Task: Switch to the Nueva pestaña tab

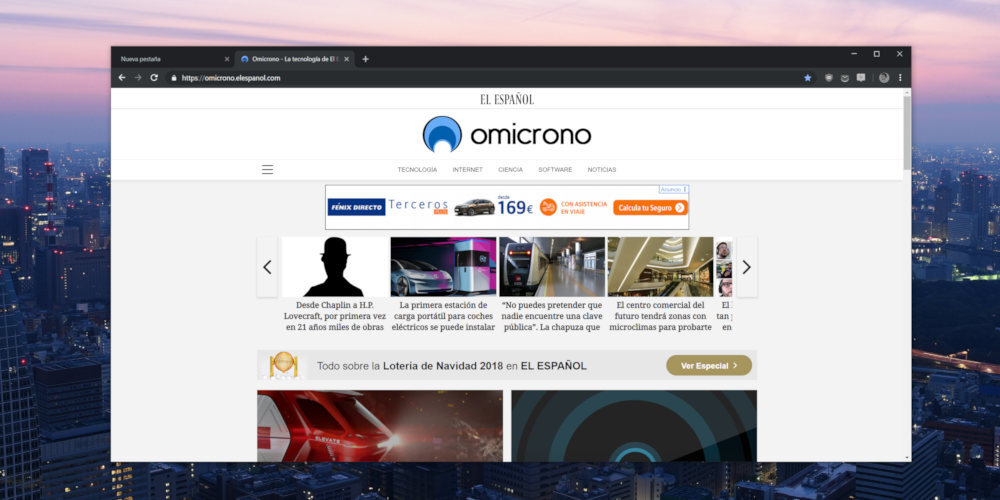Action: (172, 59)
